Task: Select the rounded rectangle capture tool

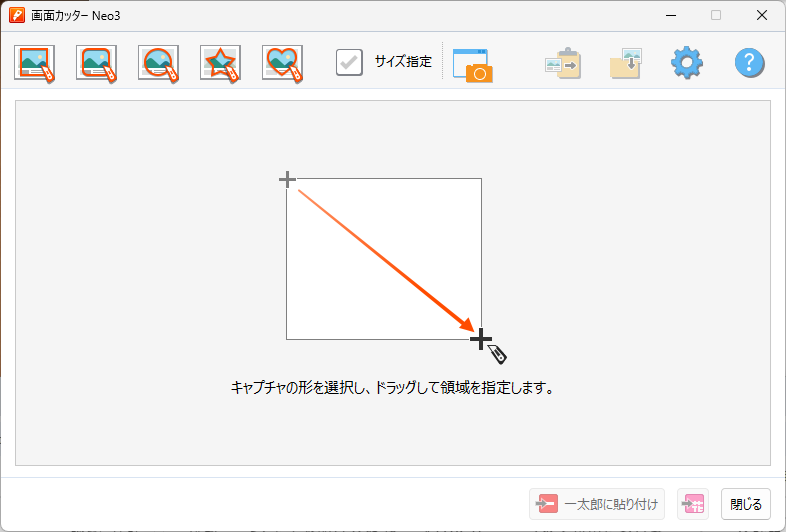Action: (x=97, y=63)
